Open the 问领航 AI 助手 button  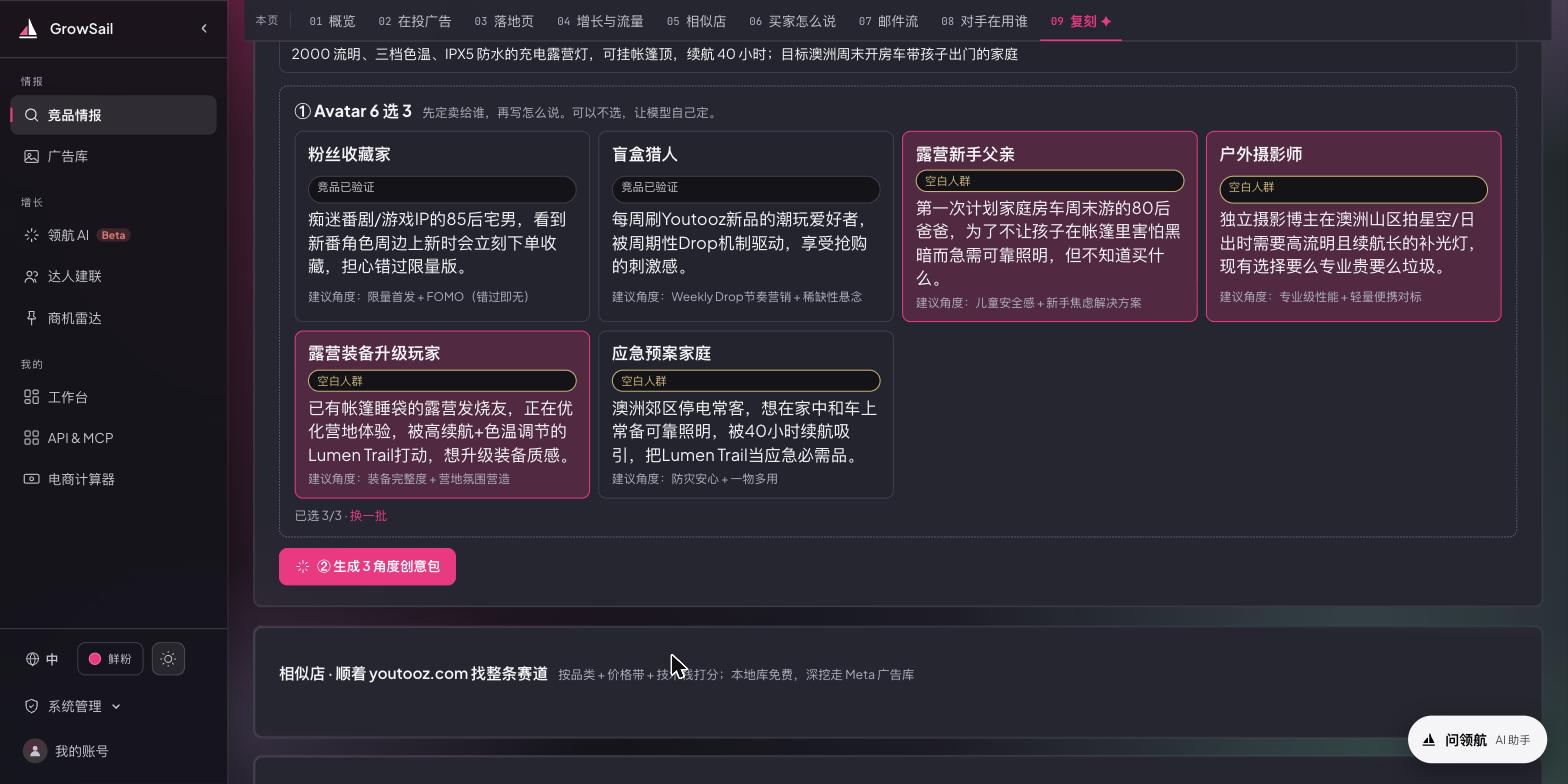tap(1477, 740)
